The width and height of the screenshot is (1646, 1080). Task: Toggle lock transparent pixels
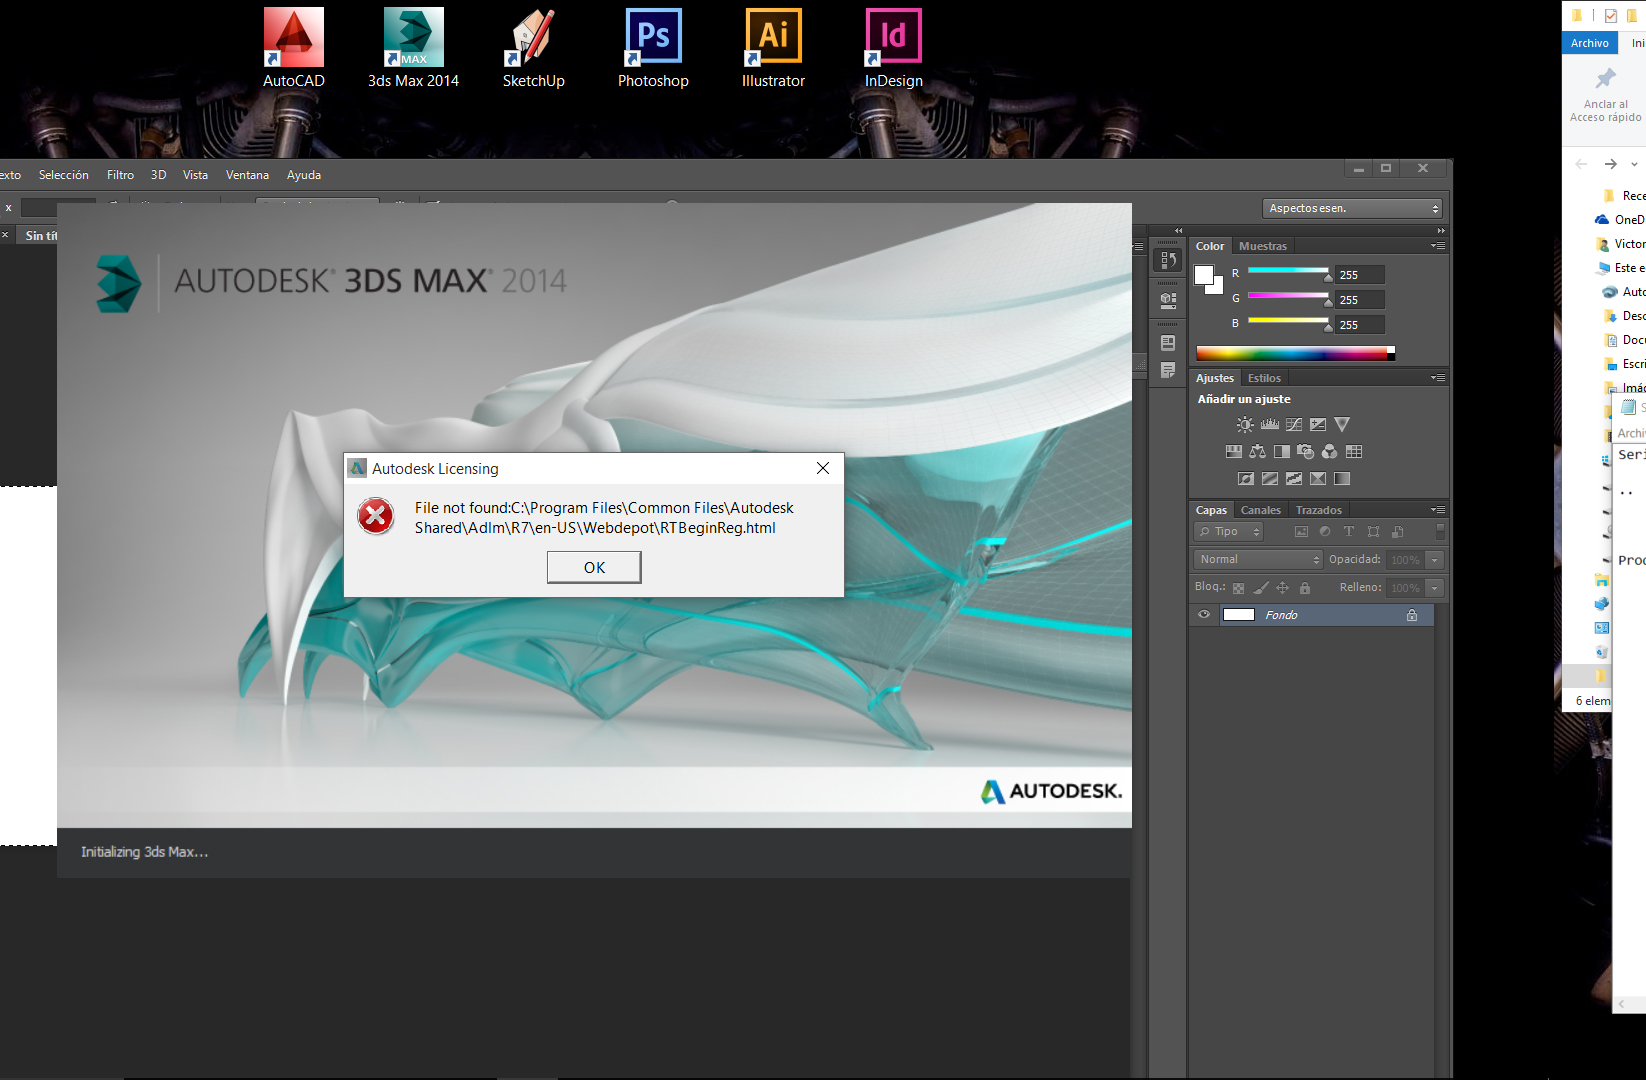1239,588
